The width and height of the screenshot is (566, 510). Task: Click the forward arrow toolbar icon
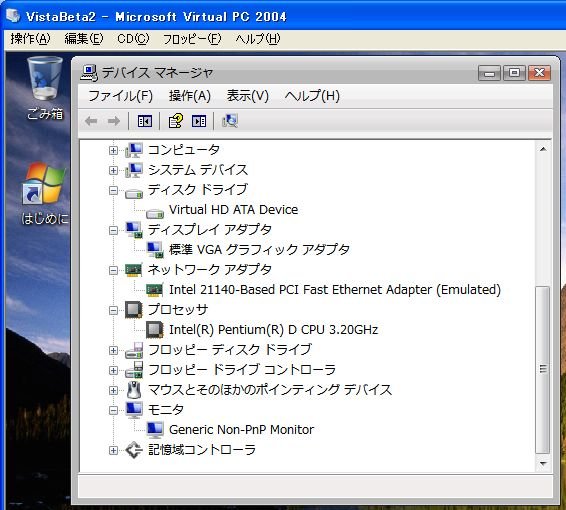pyautogui.click(x=114, y=121)
